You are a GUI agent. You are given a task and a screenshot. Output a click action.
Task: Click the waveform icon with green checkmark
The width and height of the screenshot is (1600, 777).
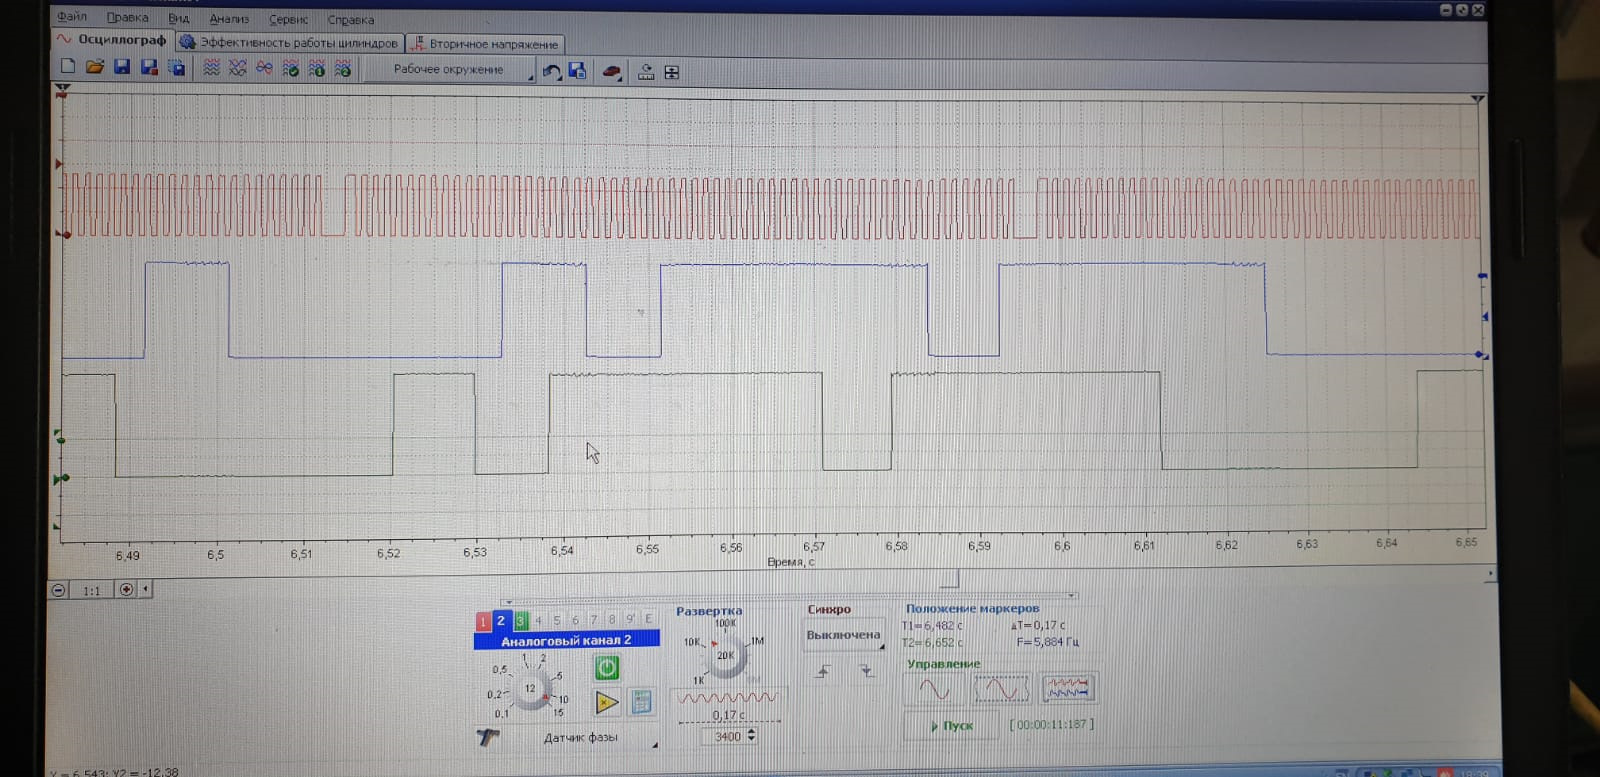pos(291,68)
